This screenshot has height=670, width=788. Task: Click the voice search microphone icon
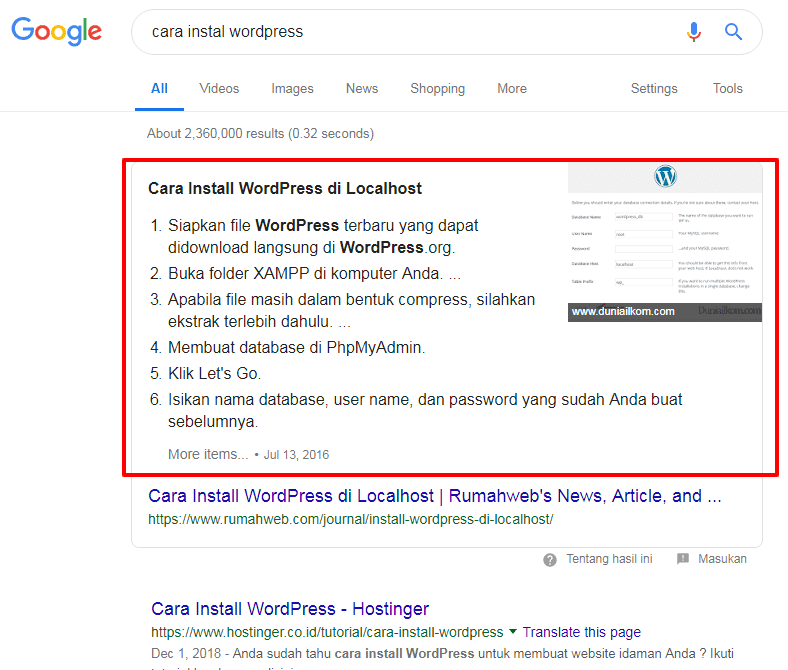[x=694, y=32]
